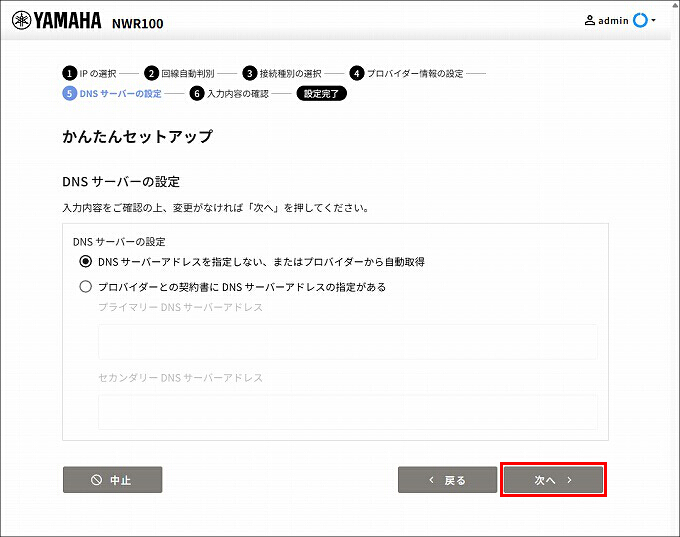
Task: Click the 回線自動判別 step label
Action: point(188,73)
